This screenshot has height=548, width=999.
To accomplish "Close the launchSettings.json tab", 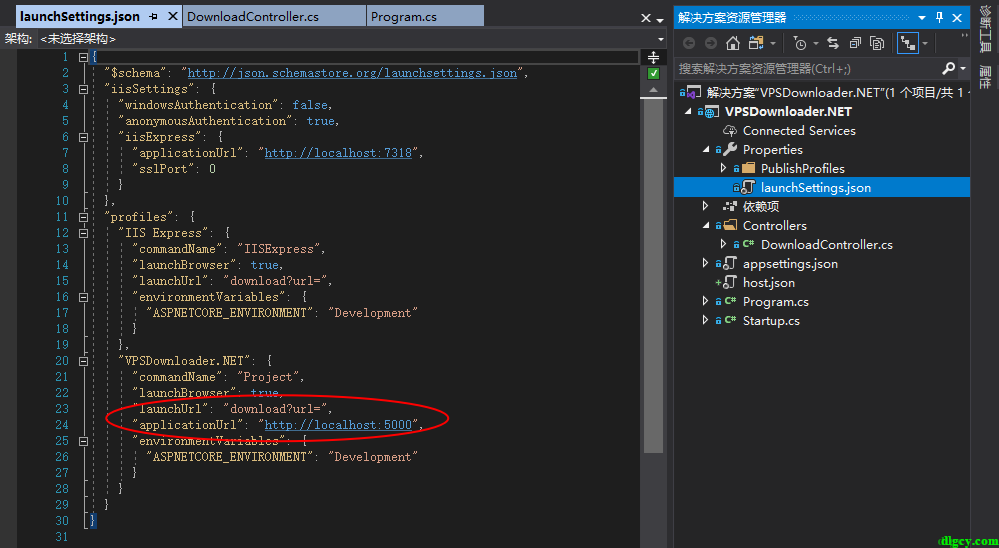I will (x=172, y=17).
